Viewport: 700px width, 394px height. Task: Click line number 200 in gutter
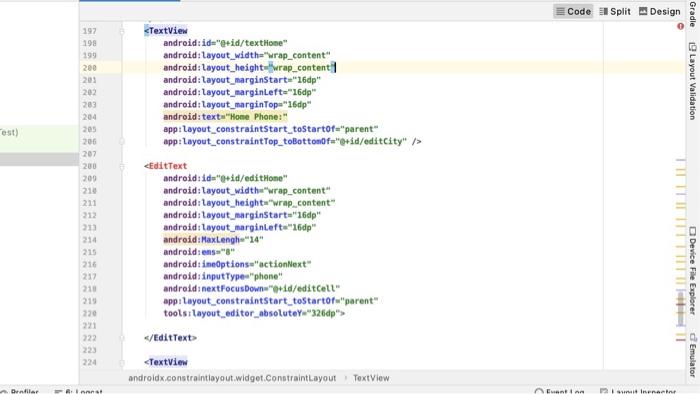(89, 68)
